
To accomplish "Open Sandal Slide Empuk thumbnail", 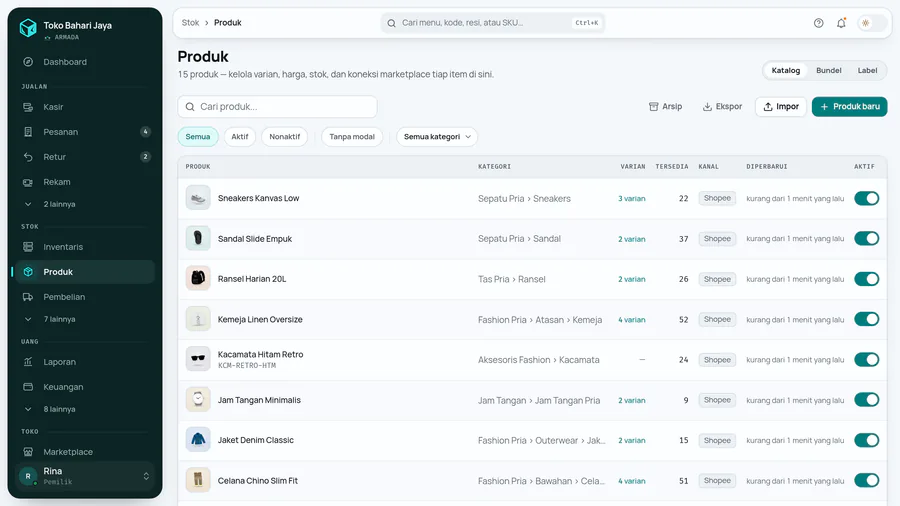I will [198, 239].
